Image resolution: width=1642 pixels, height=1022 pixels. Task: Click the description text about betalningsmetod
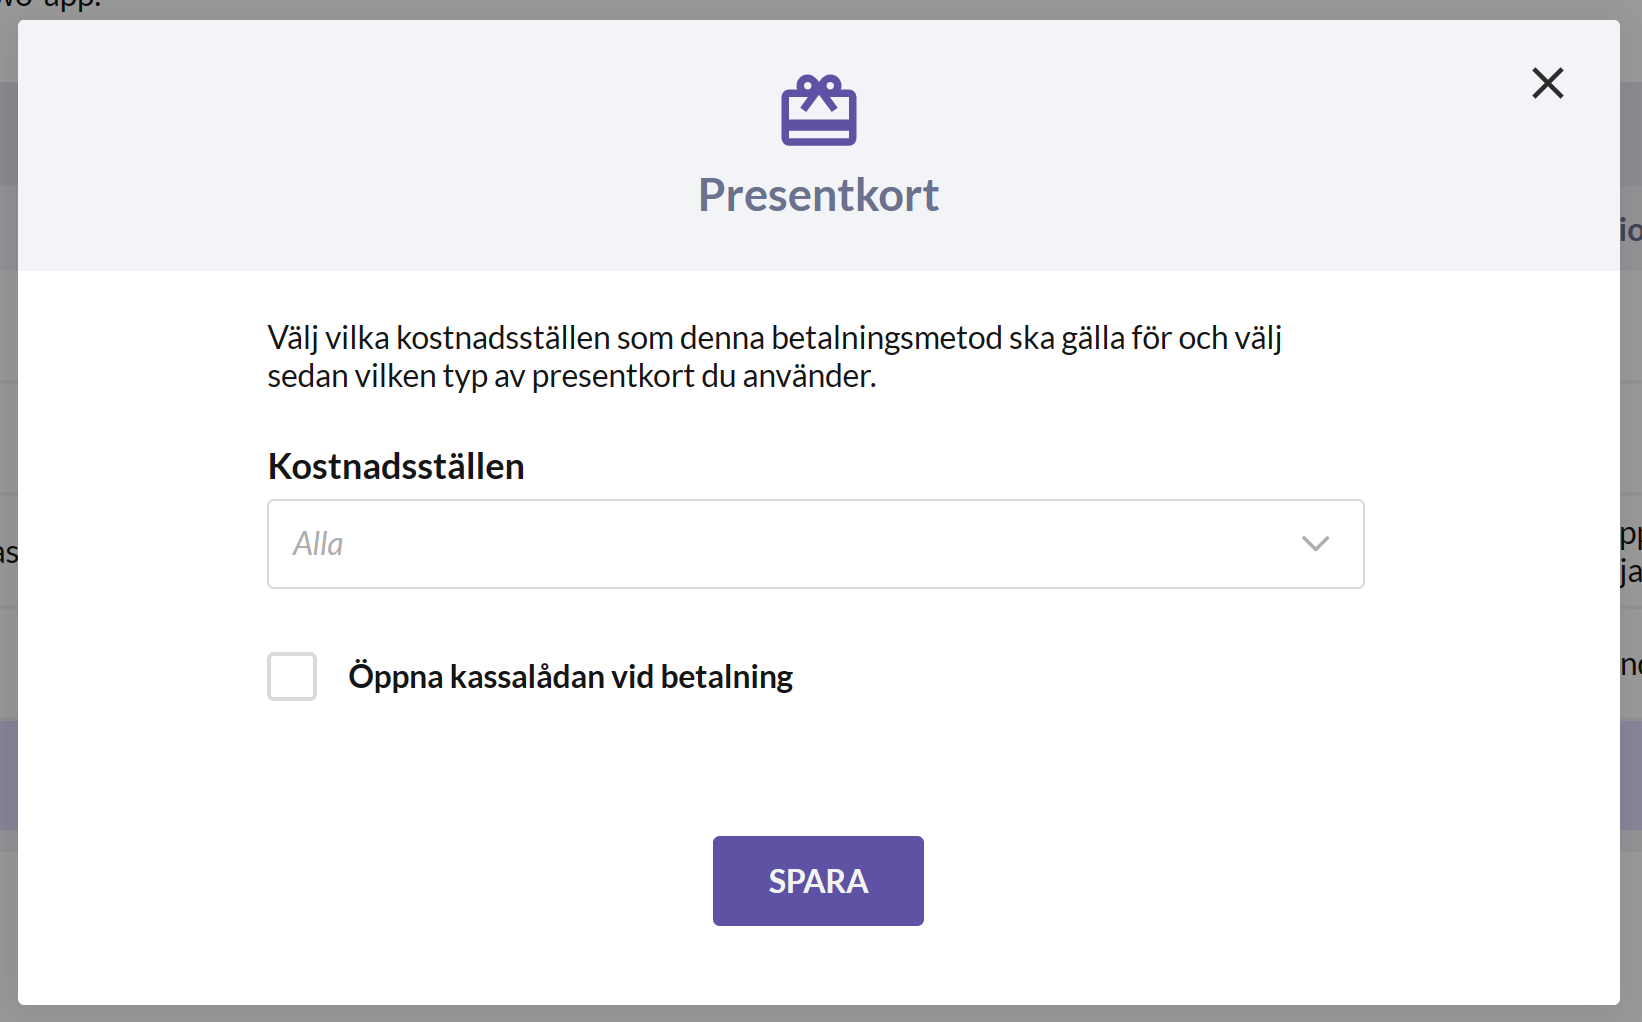click(x=774, y=357)
